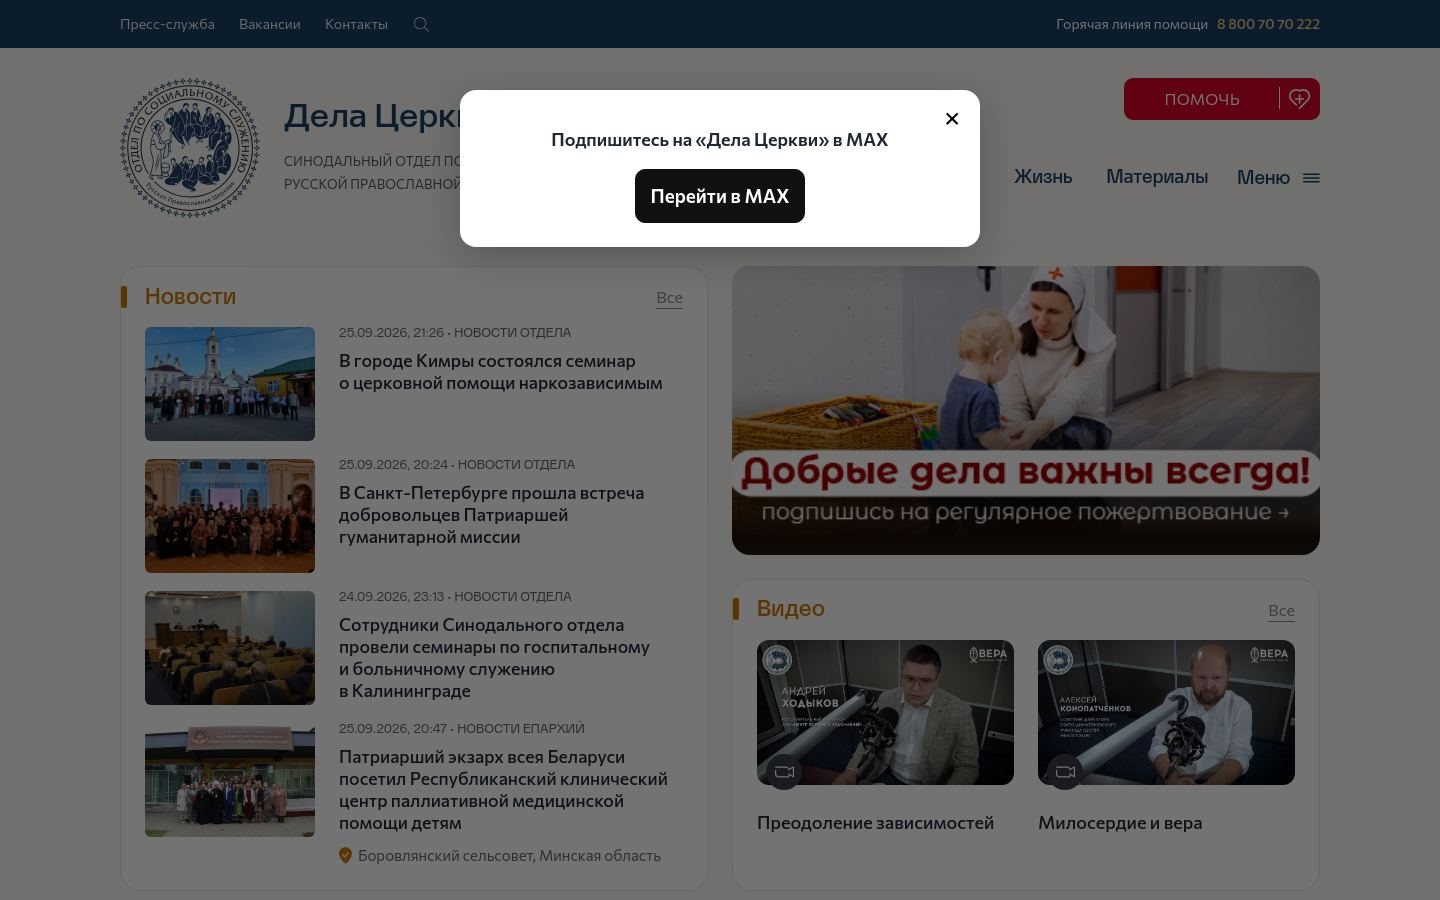1440x900 pixels.
Task: Show all news via Все link
Action: tap(669, 298)
